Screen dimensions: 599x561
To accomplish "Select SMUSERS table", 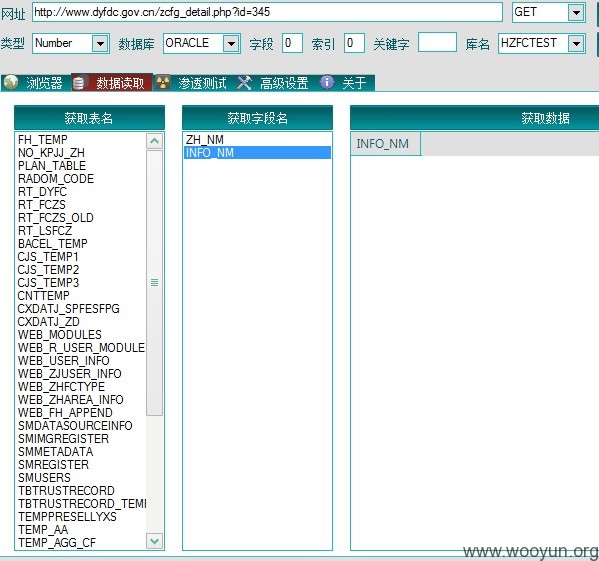I will (44, 477).
